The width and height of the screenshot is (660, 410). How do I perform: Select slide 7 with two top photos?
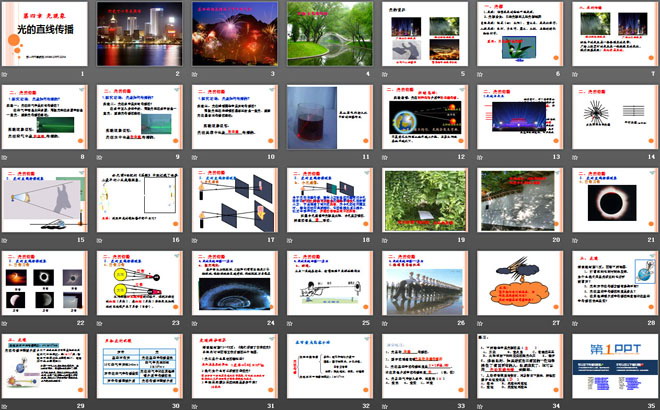(615, 34)
